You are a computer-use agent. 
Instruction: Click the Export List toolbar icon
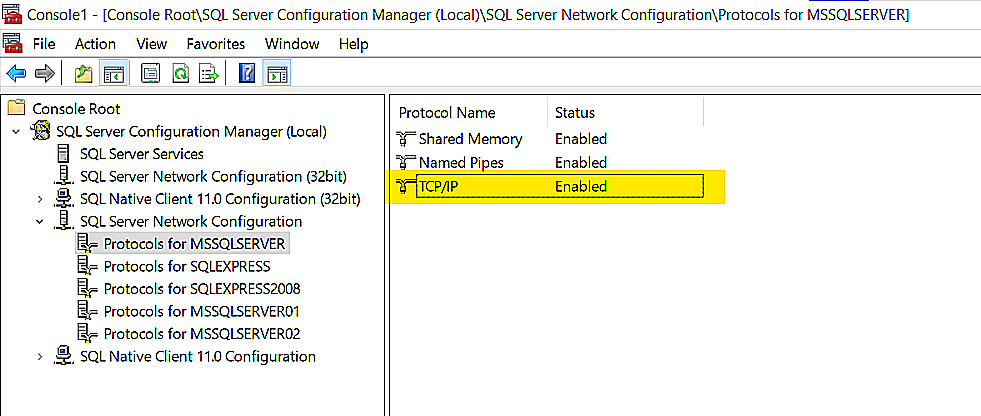209,74
